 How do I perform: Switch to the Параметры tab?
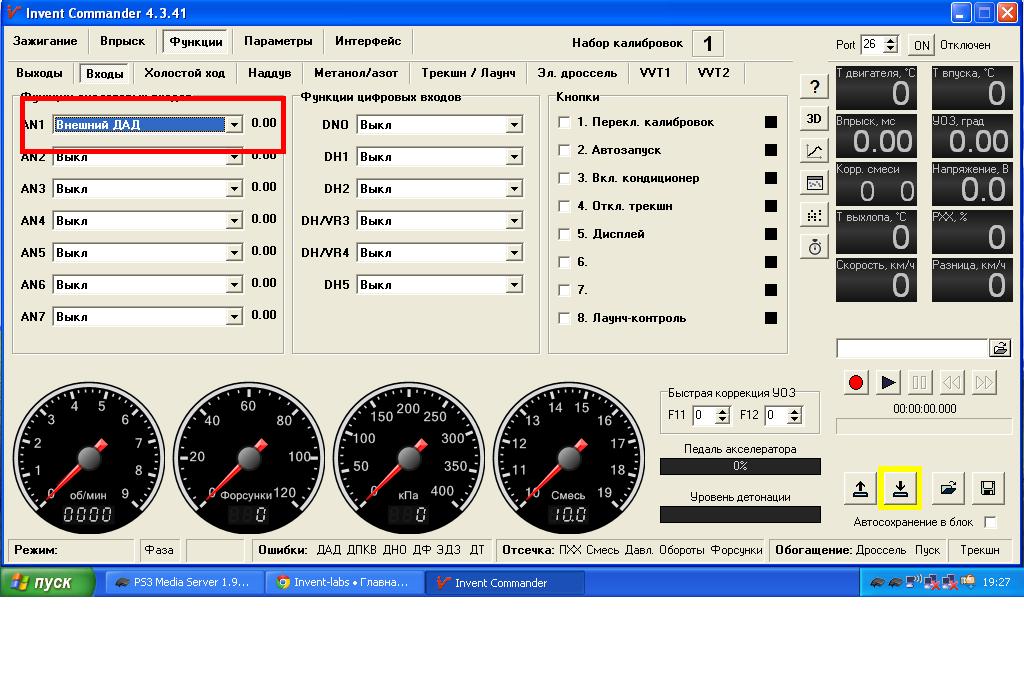tap(278, 41)
